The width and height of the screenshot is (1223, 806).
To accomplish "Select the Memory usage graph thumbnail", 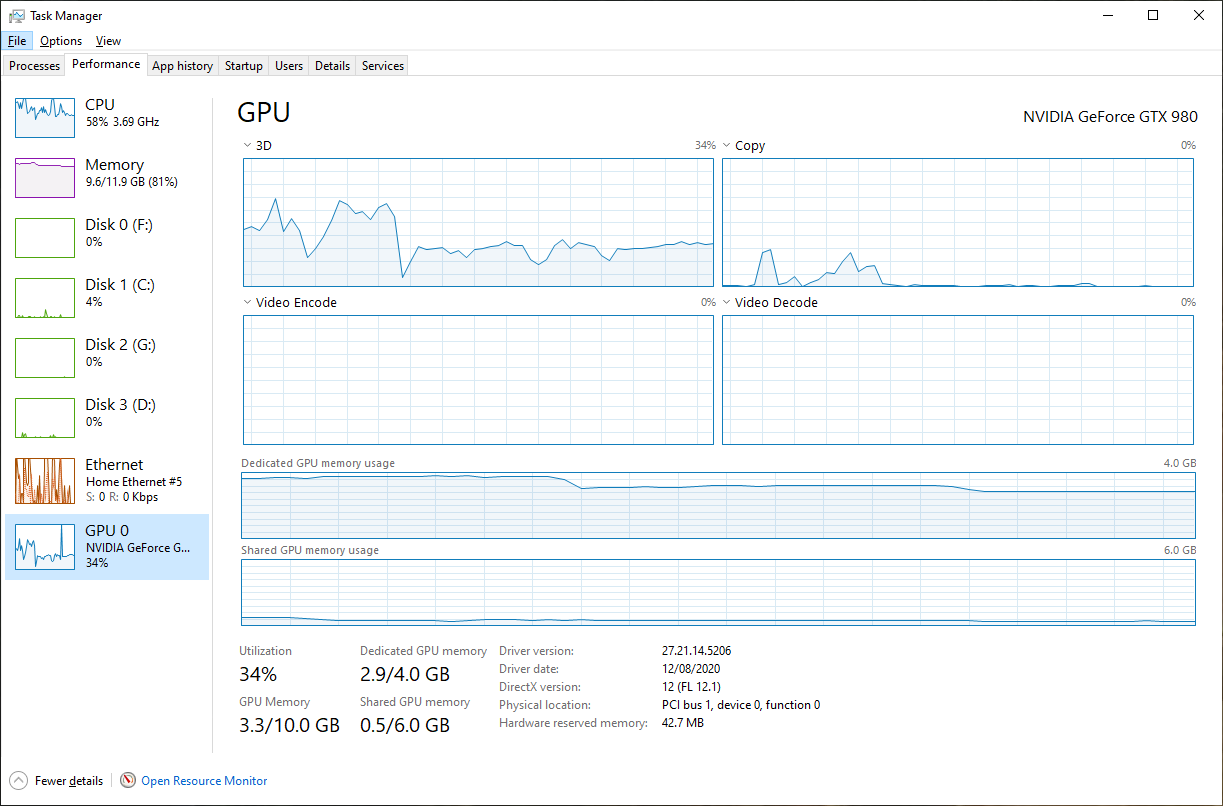I will [45, 178].
